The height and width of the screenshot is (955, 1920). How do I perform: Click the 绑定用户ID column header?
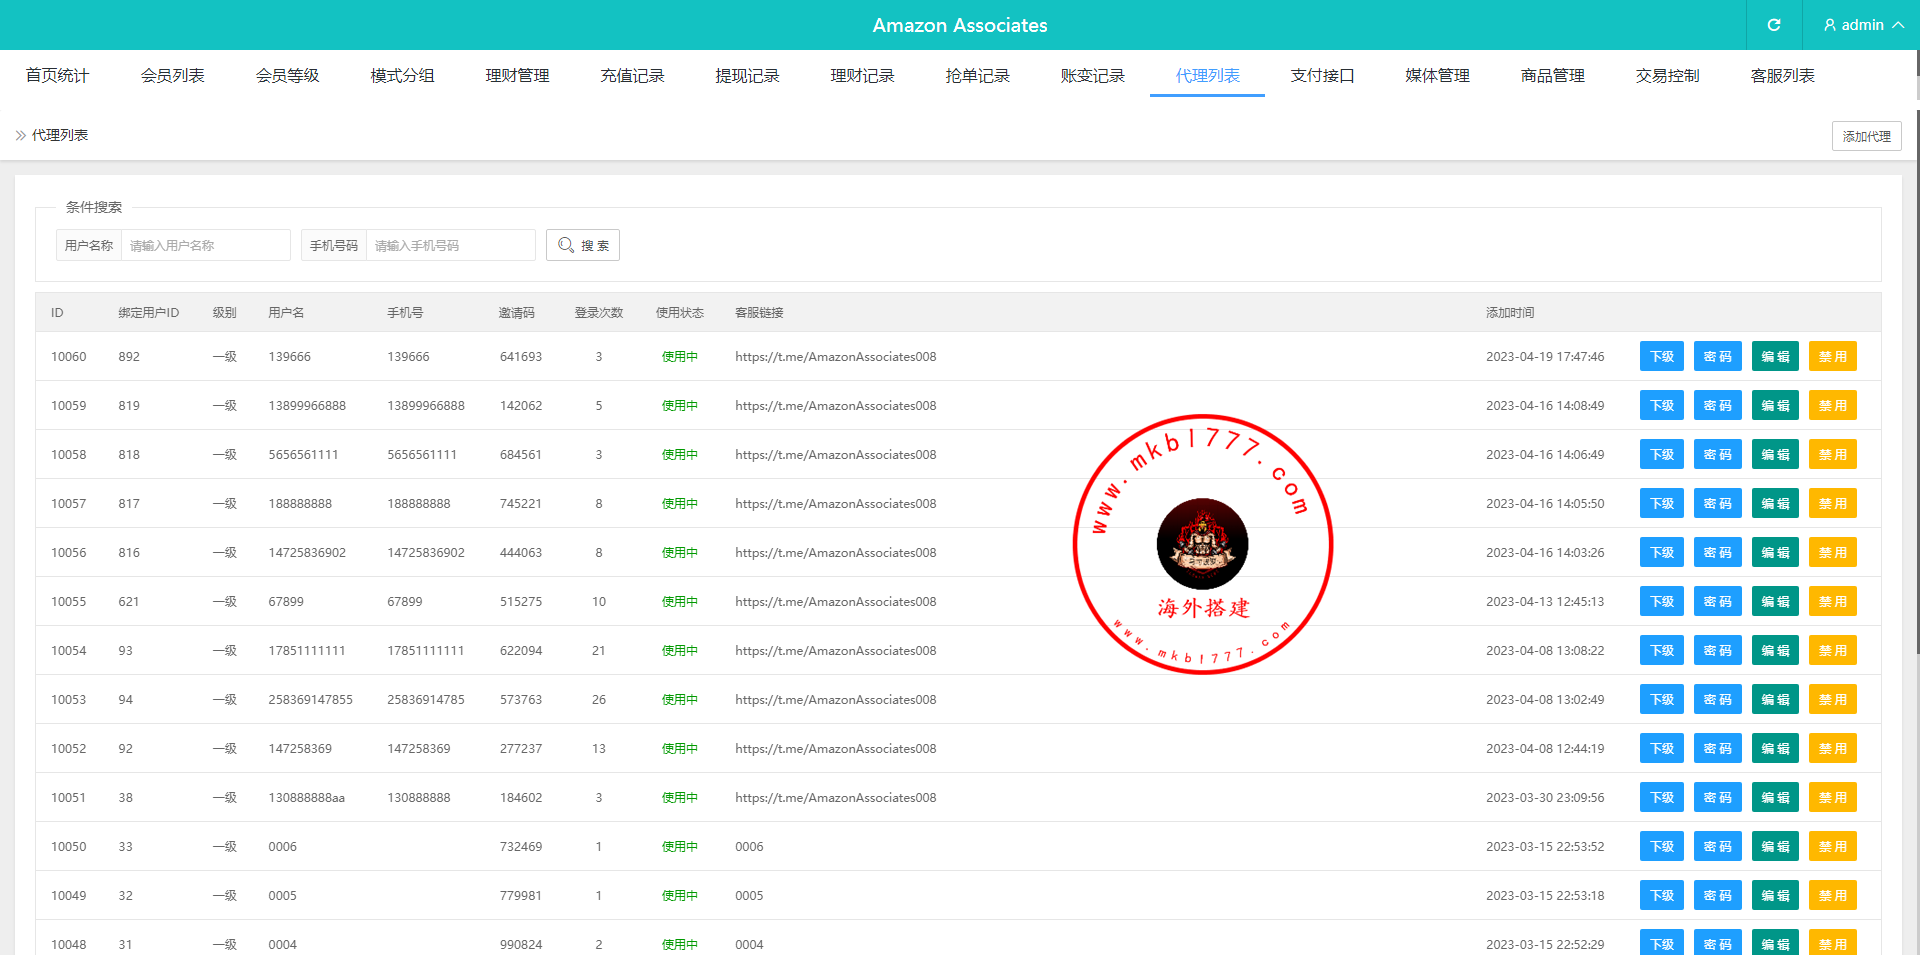coord(149,312)
